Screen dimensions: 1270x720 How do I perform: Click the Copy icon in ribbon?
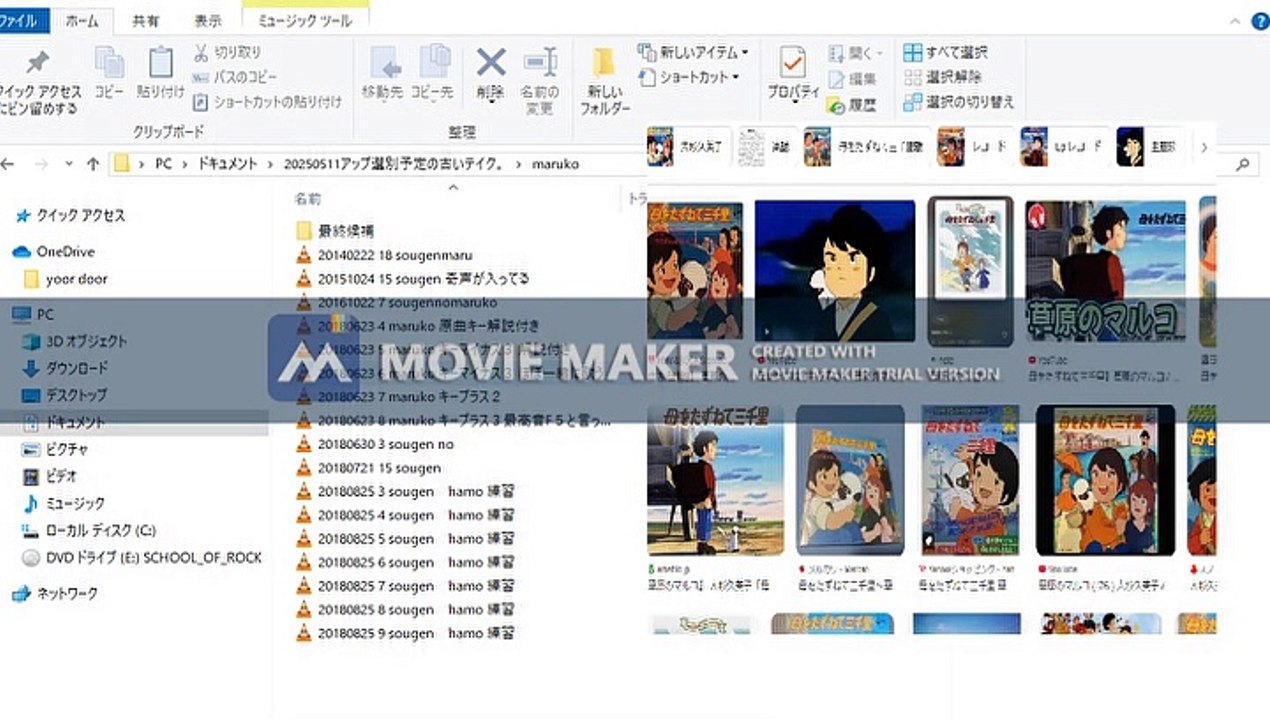click(109, 72)
